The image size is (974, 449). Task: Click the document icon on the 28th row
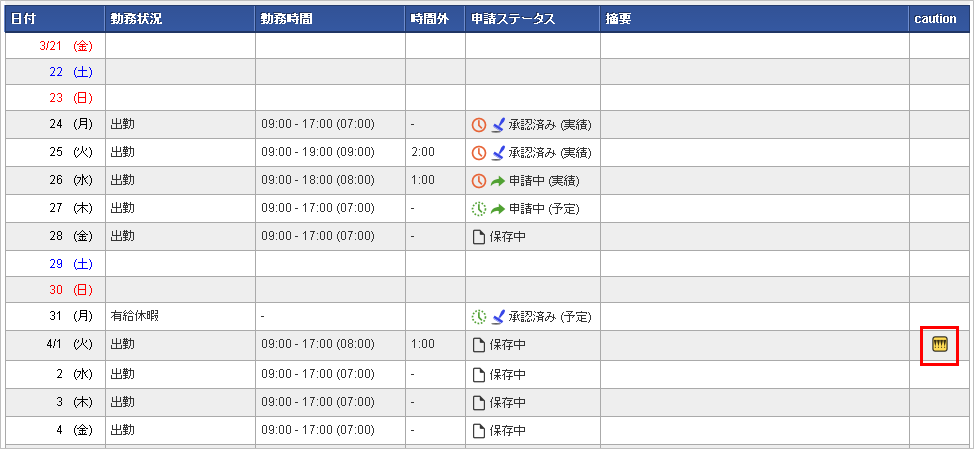(x=478, y=237)
